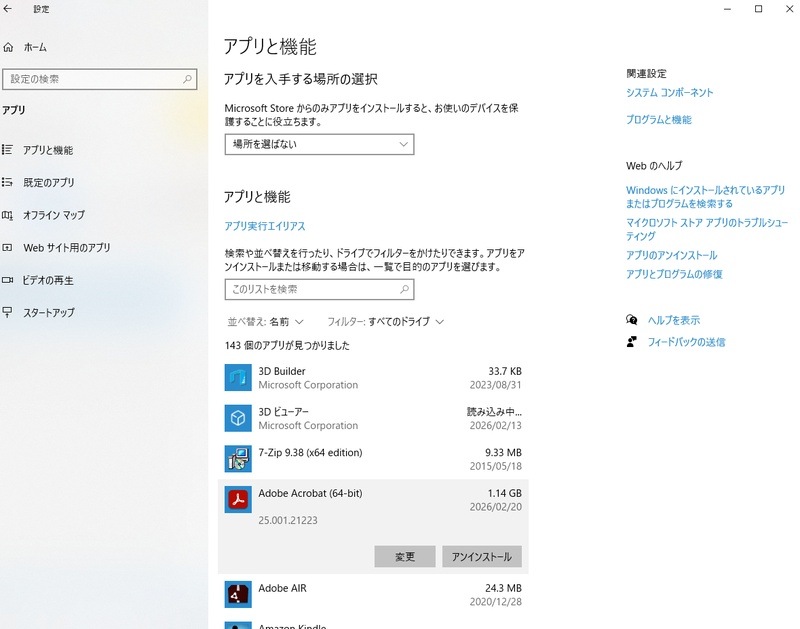The height and width of the screenshot is (629, 800).
Task: Click the Amazon Kindle app icon
Action: pos(237,627)
